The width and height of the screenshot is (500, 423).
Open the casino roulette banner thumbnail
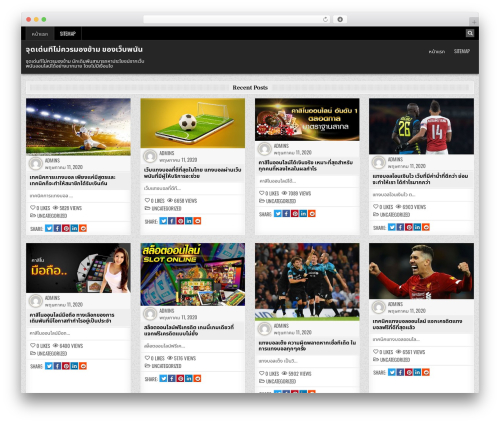coord(307,119)
